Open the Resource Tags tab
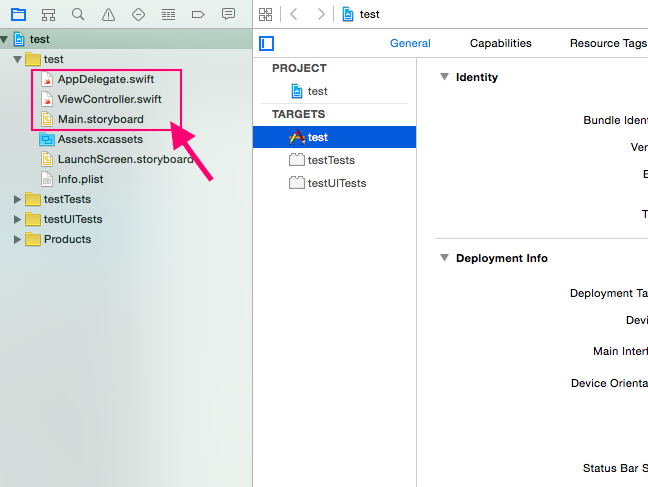The image size is (648, 487). [x=608, y=43]
